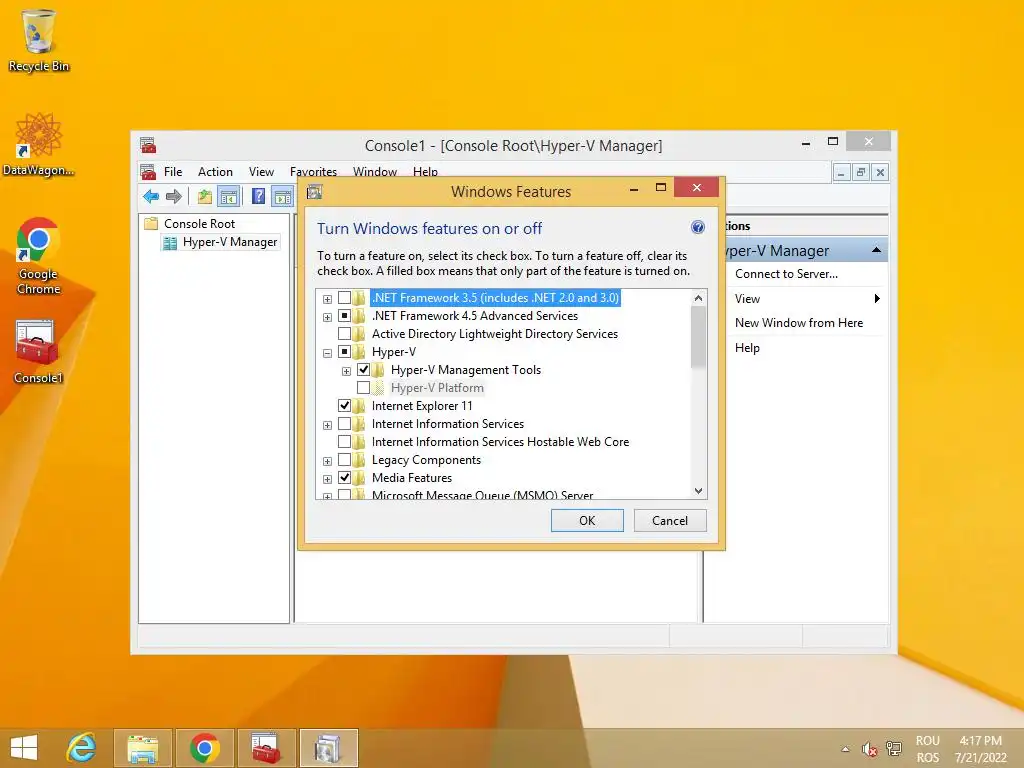Collapse Hyper-V Manager actions section

pos(876,250)
